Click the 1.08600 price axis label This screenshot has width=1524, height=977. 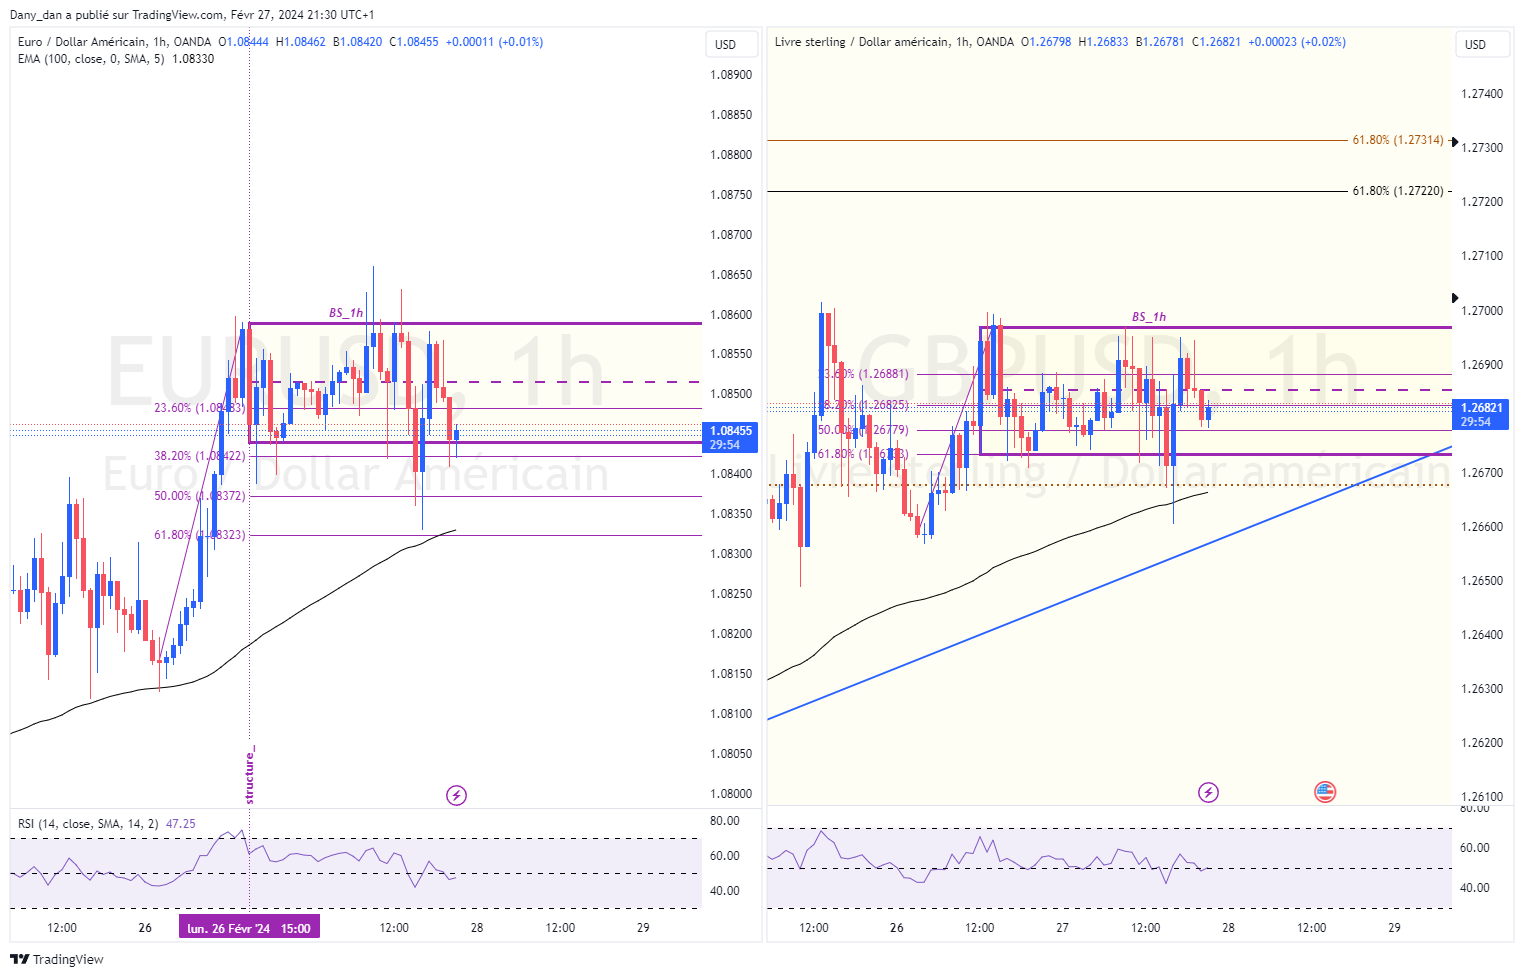tap(731, 315)
